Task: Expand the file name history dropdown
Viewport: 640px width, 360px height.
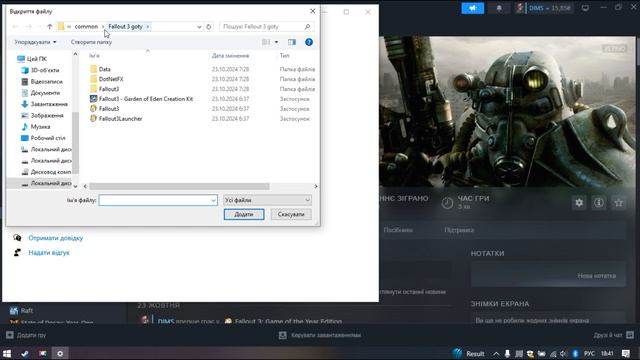Action: (213, 200)
